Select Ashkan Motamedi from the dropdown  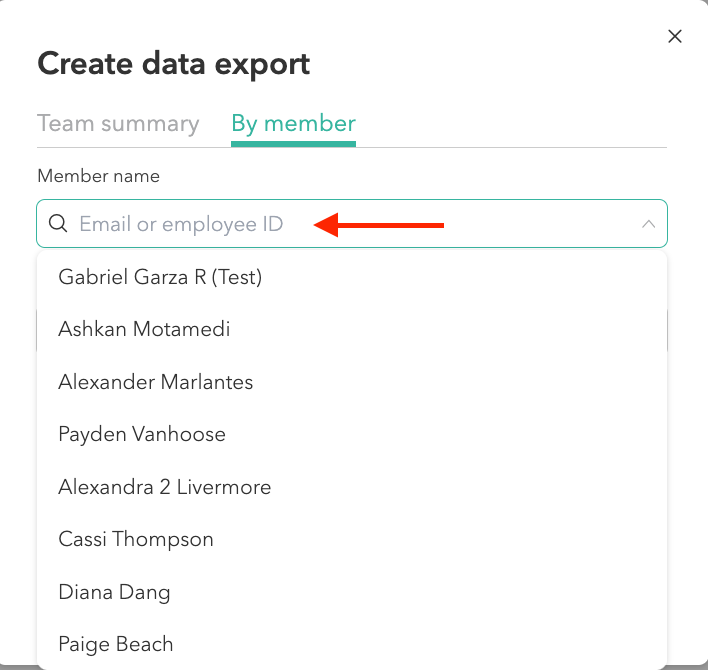click(144, 329)
